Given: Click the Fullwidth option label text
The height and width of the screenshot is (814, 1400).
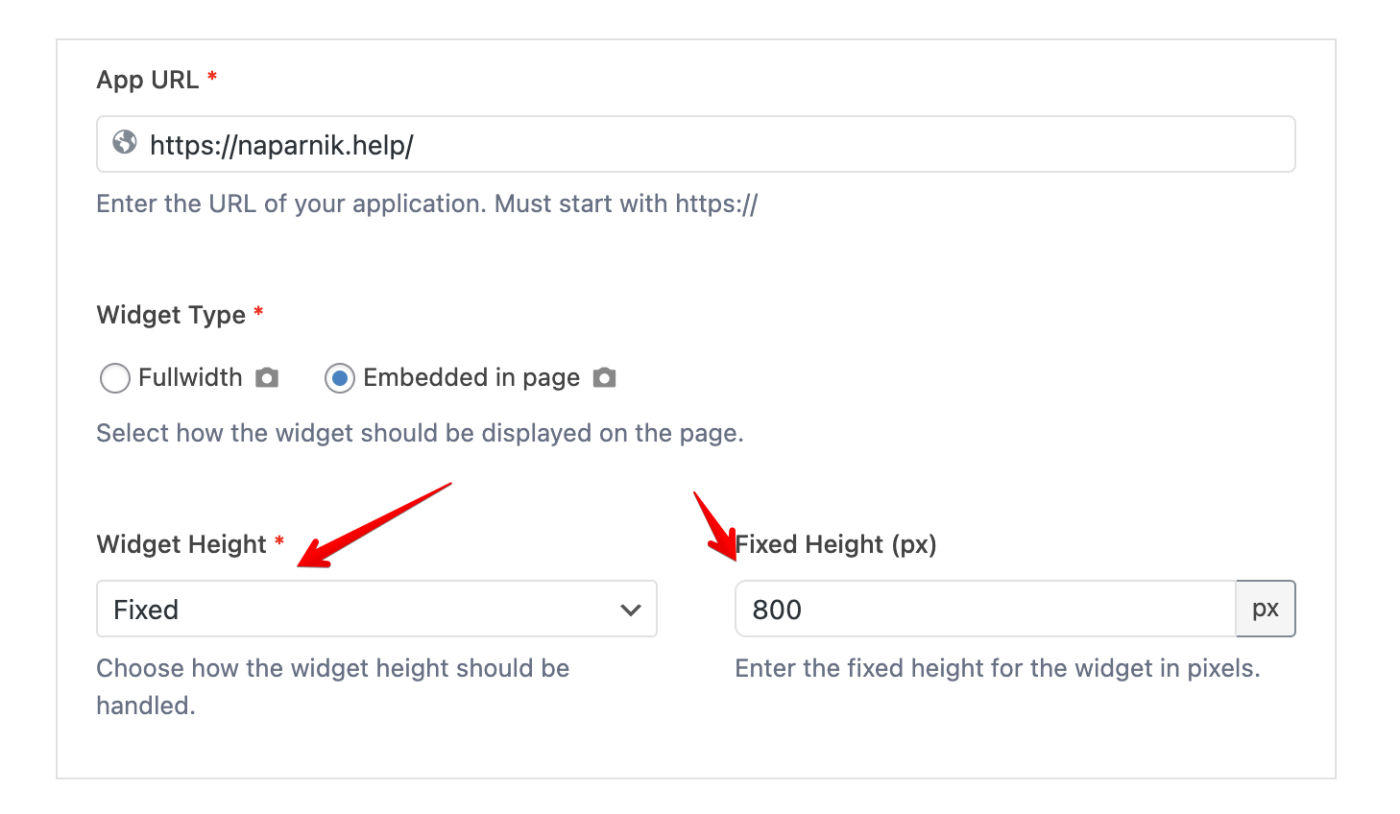Looking at the screenshot, I should [190, 378].
